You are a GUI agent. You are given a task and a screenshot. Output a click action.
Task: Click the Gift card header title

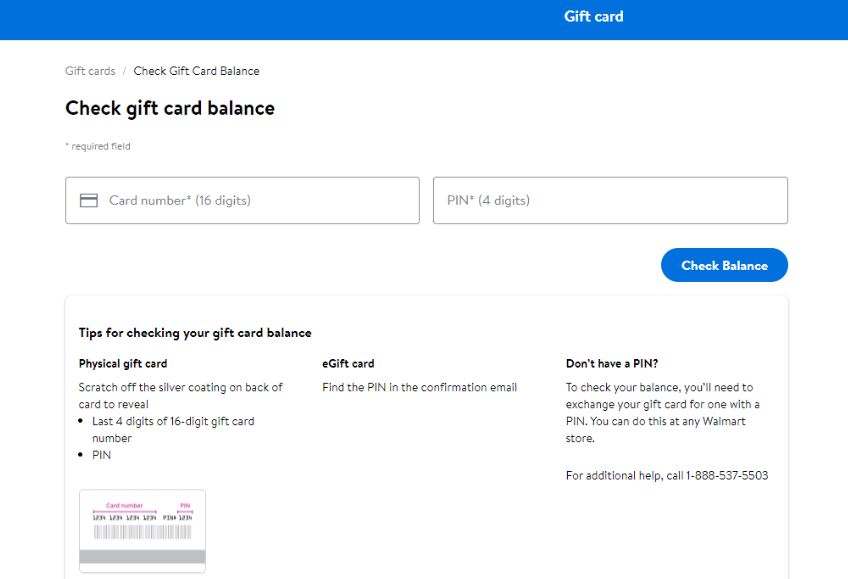coord(593,17)
